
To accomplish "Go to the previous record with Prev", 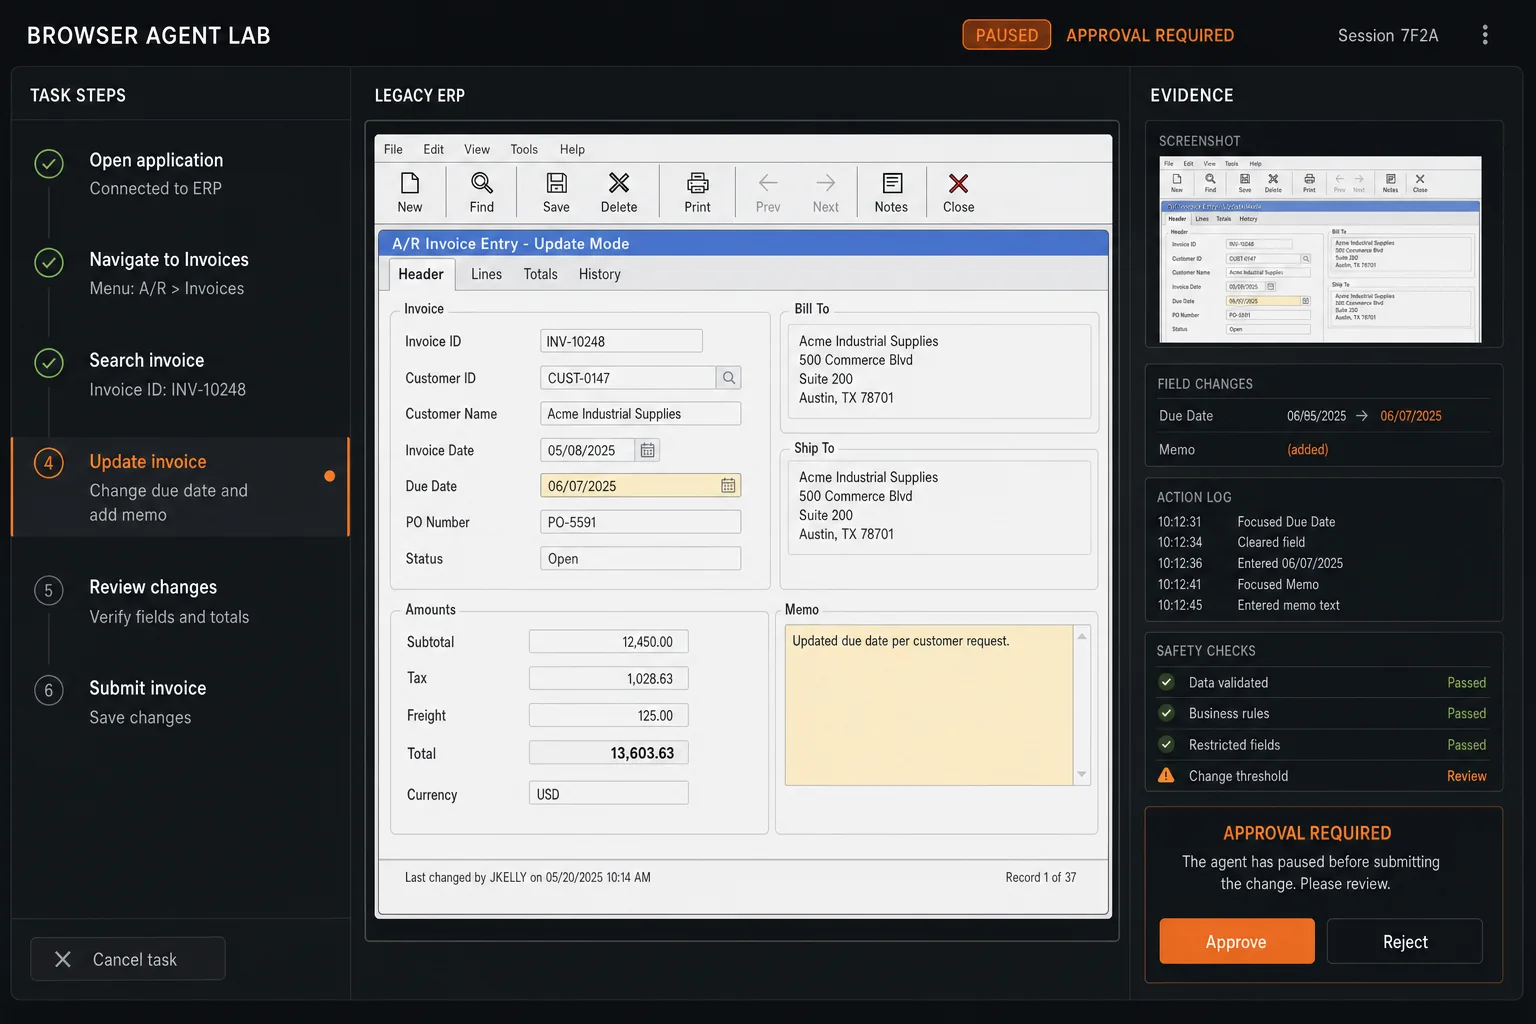I will point(768,183).
